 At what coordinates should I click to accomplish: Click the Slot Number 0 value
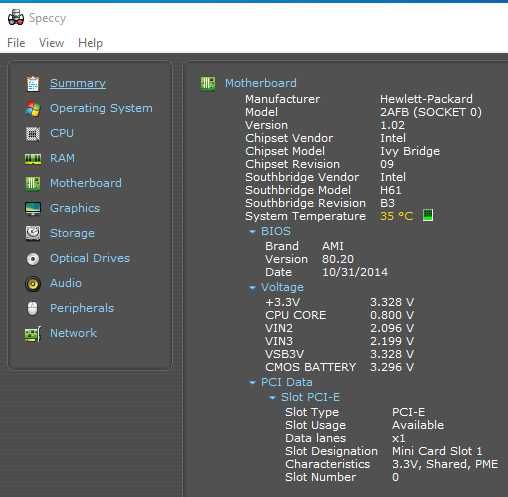[x=395, y=477]
